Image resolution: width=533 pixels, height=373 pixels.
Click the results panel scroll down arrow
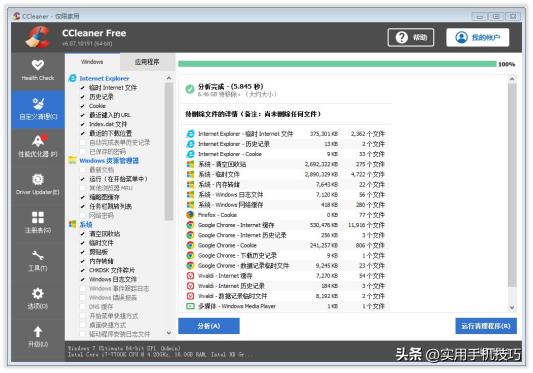[512, 307]
